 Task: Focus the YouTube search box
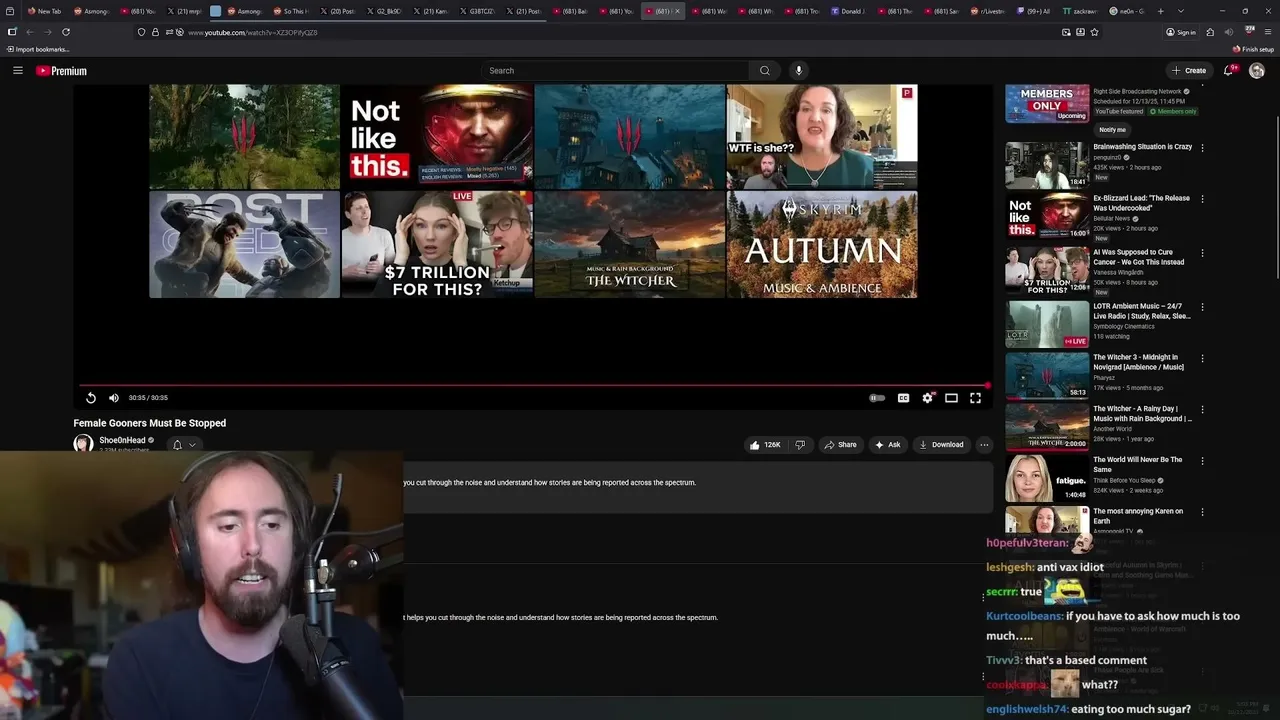pyautogui.click(x=615, y=71)
